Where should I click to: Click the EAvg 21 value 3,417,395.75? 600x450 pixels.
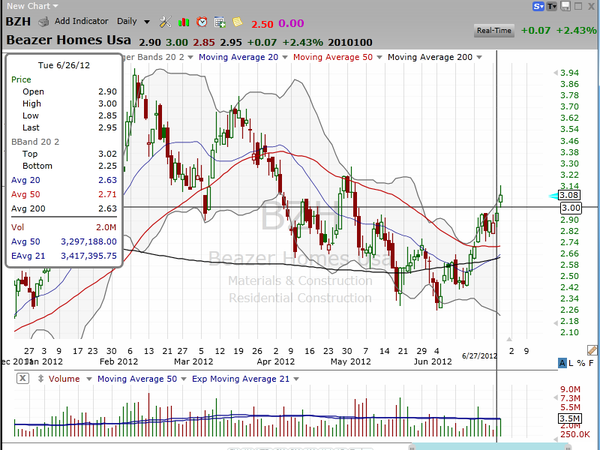(89, 256)
